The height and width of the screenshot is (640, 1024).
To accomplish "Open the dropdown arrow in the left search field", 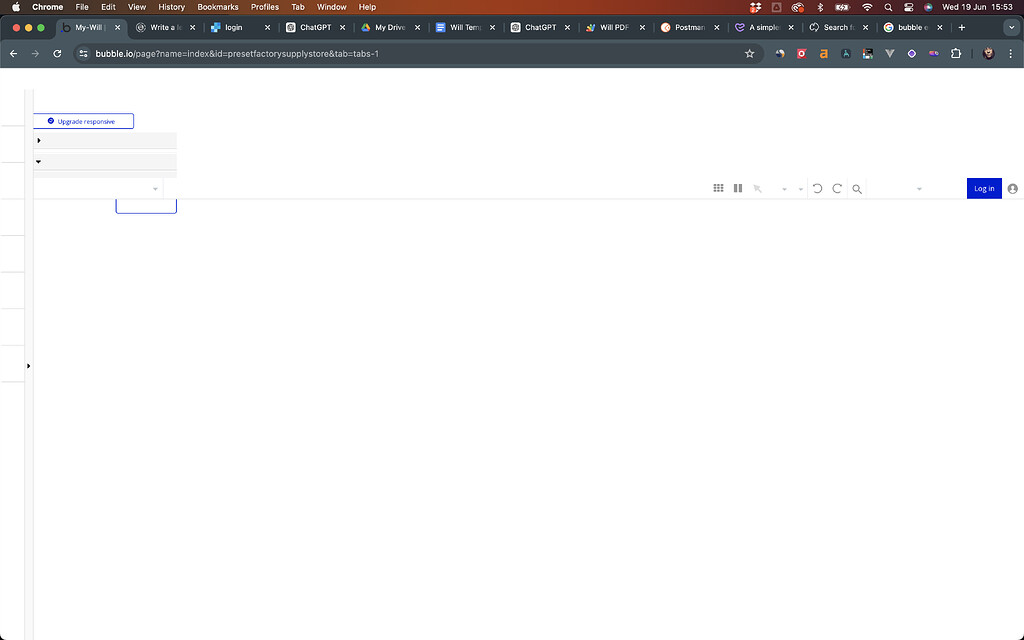I will [155, 188].
